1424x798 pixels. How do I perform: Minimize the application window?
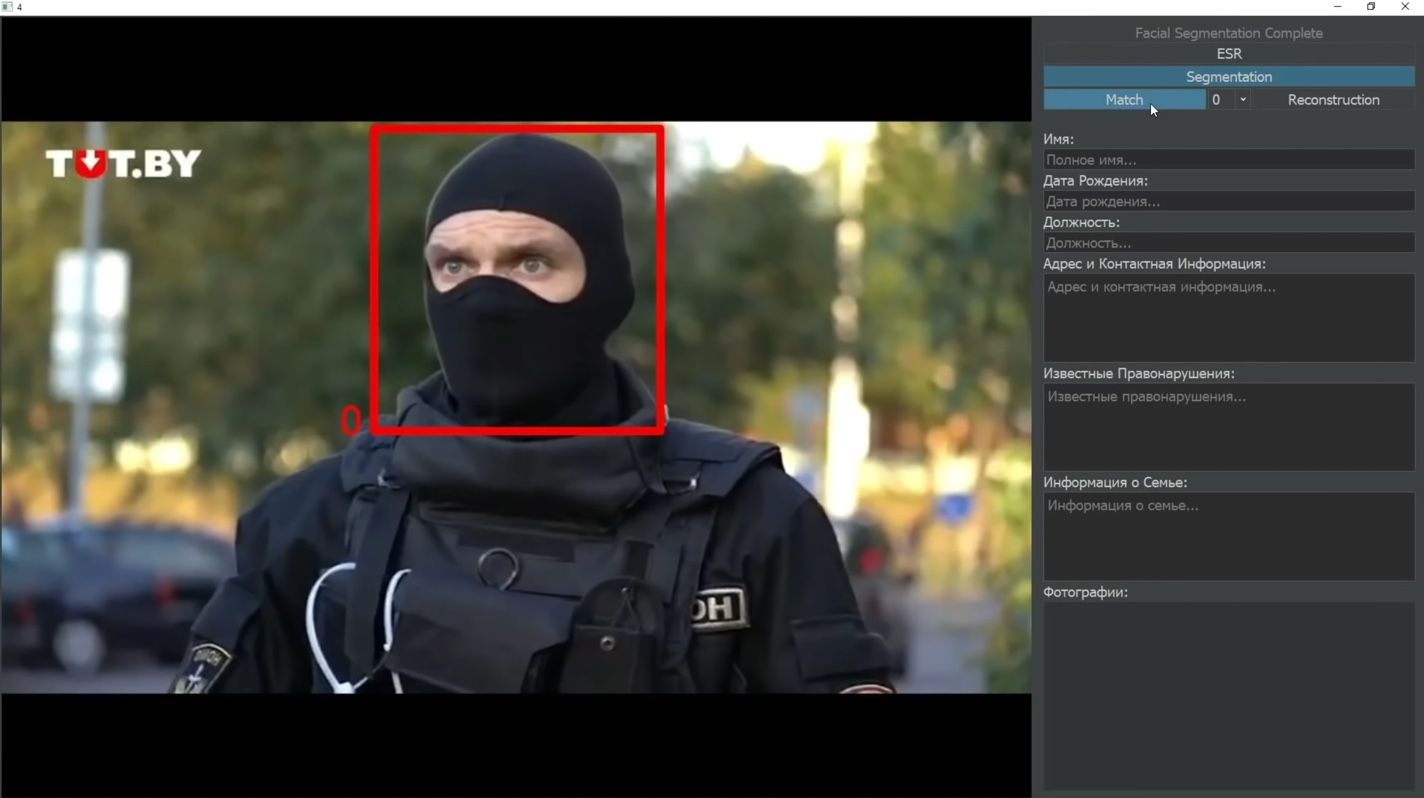[1337, 7]
